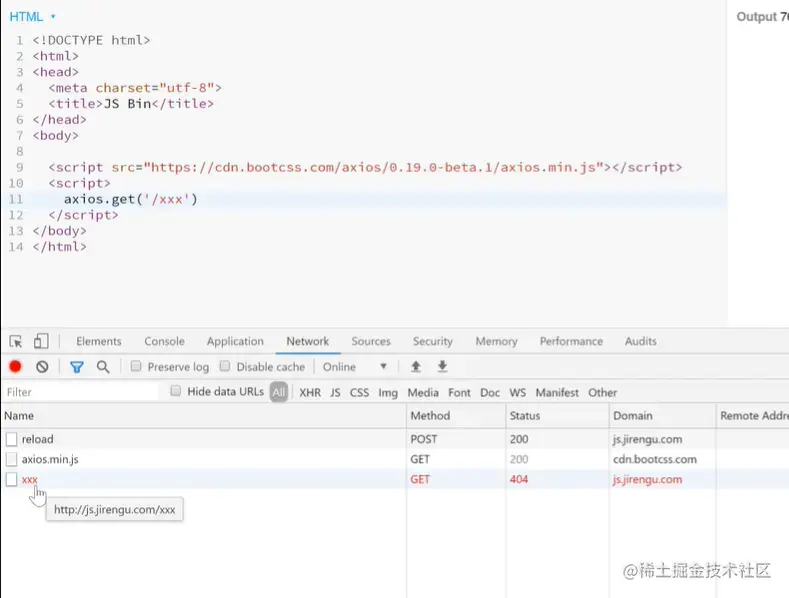Import HAR file upload arrow icon

point(416,366)
